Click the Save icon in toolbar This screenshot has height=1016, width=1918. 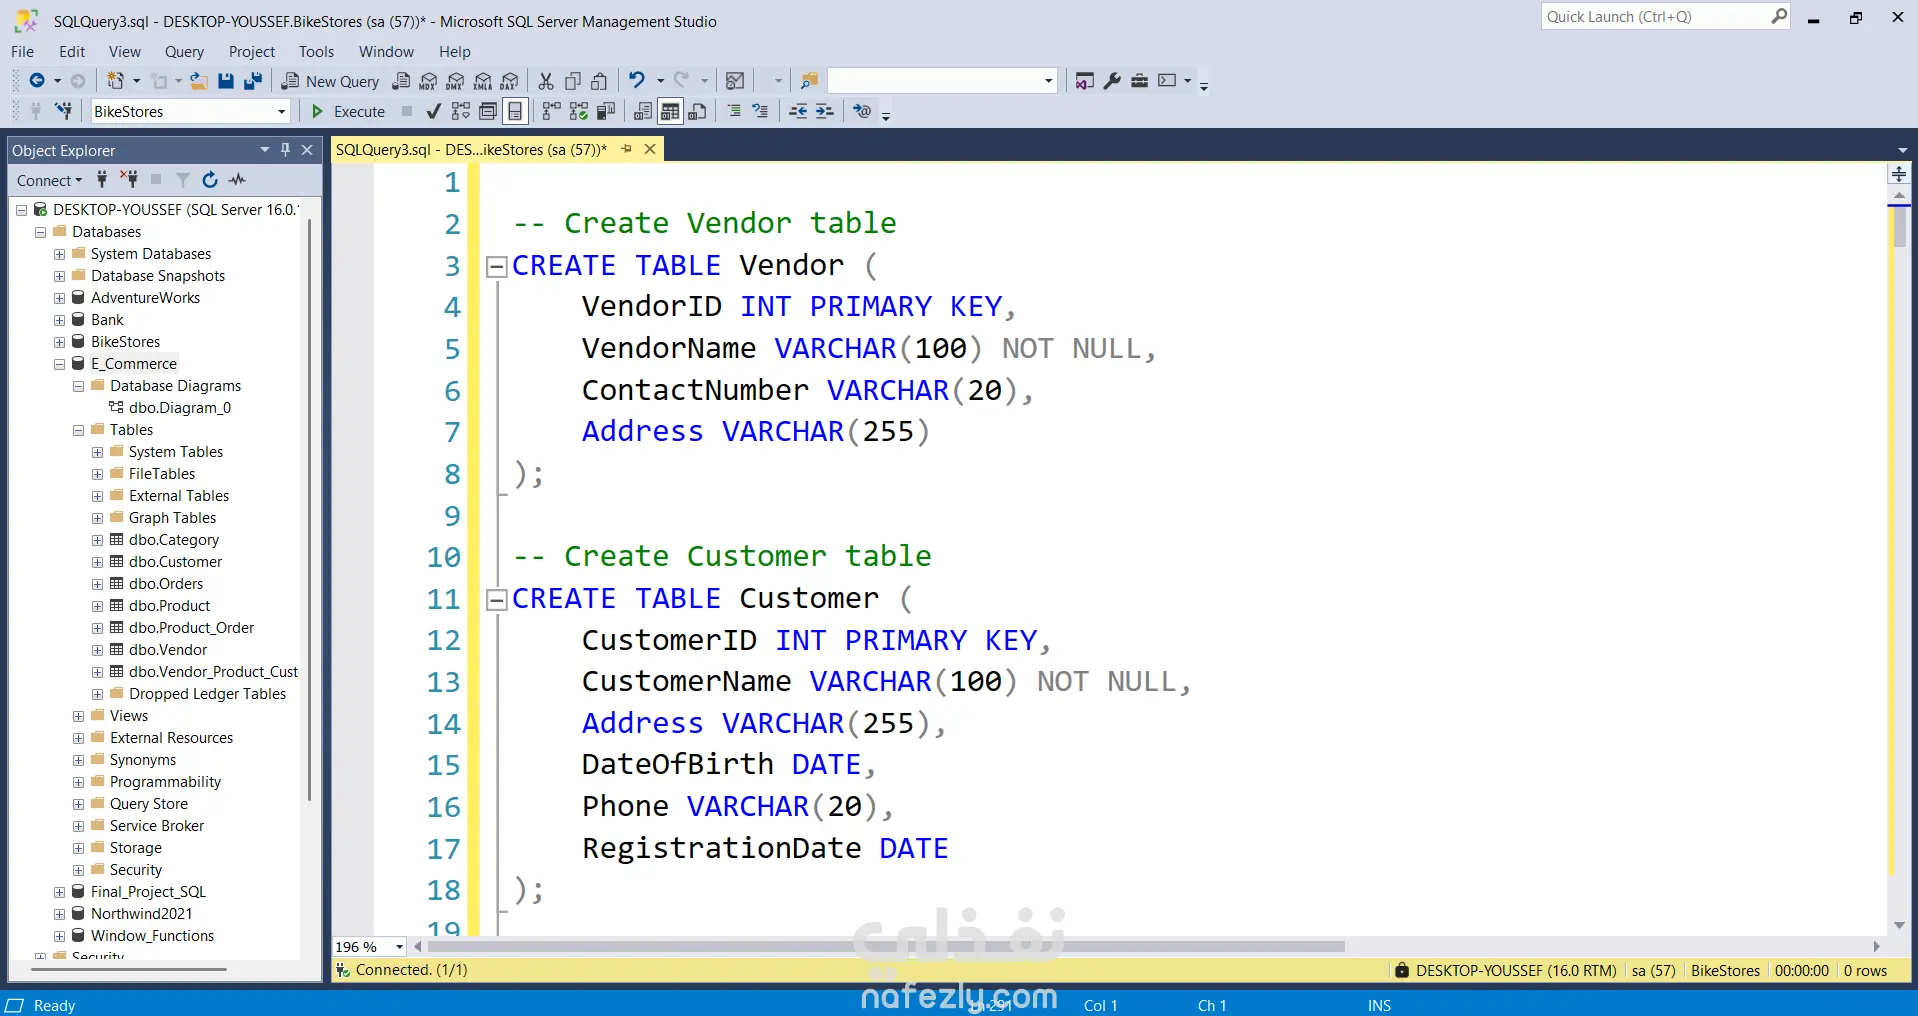click(x=226, y=81)
